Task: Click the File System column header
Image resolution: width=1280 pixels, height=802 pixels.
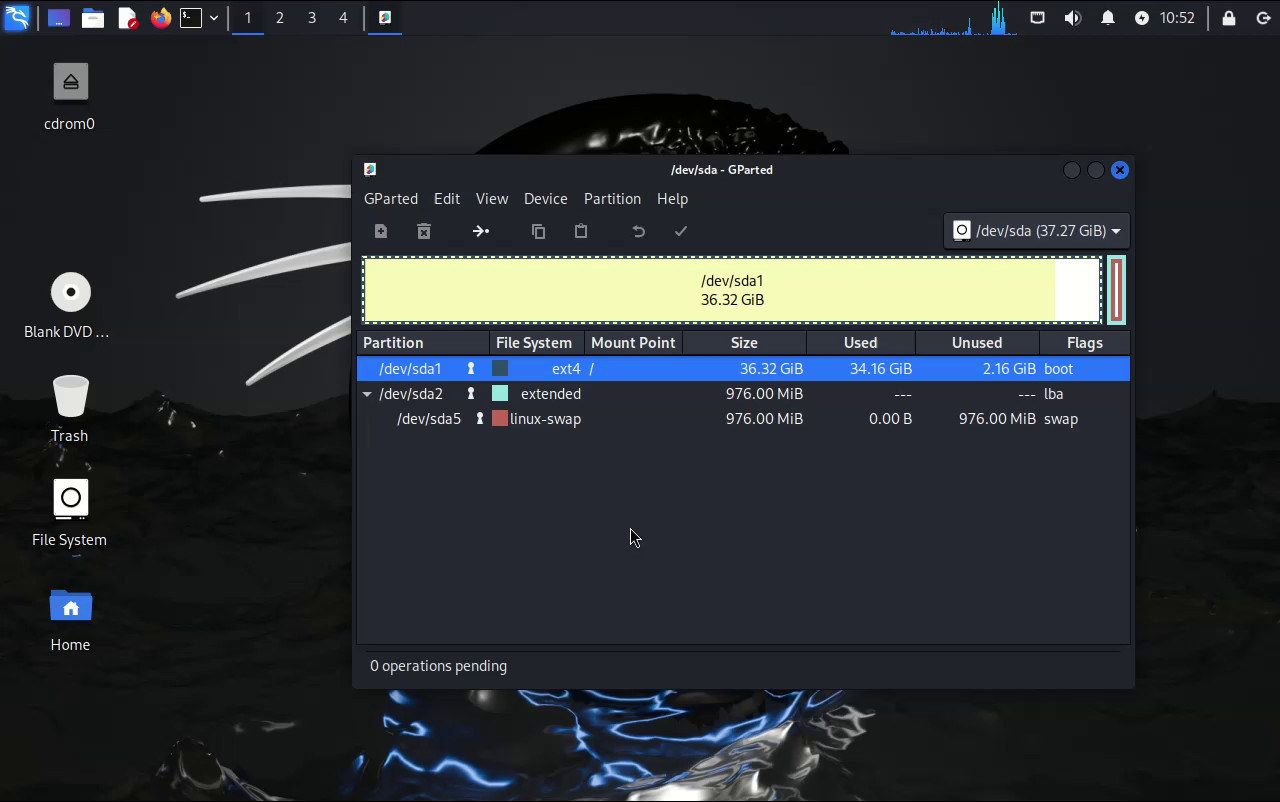Action: pyautogui.click(x=537, y=342)
